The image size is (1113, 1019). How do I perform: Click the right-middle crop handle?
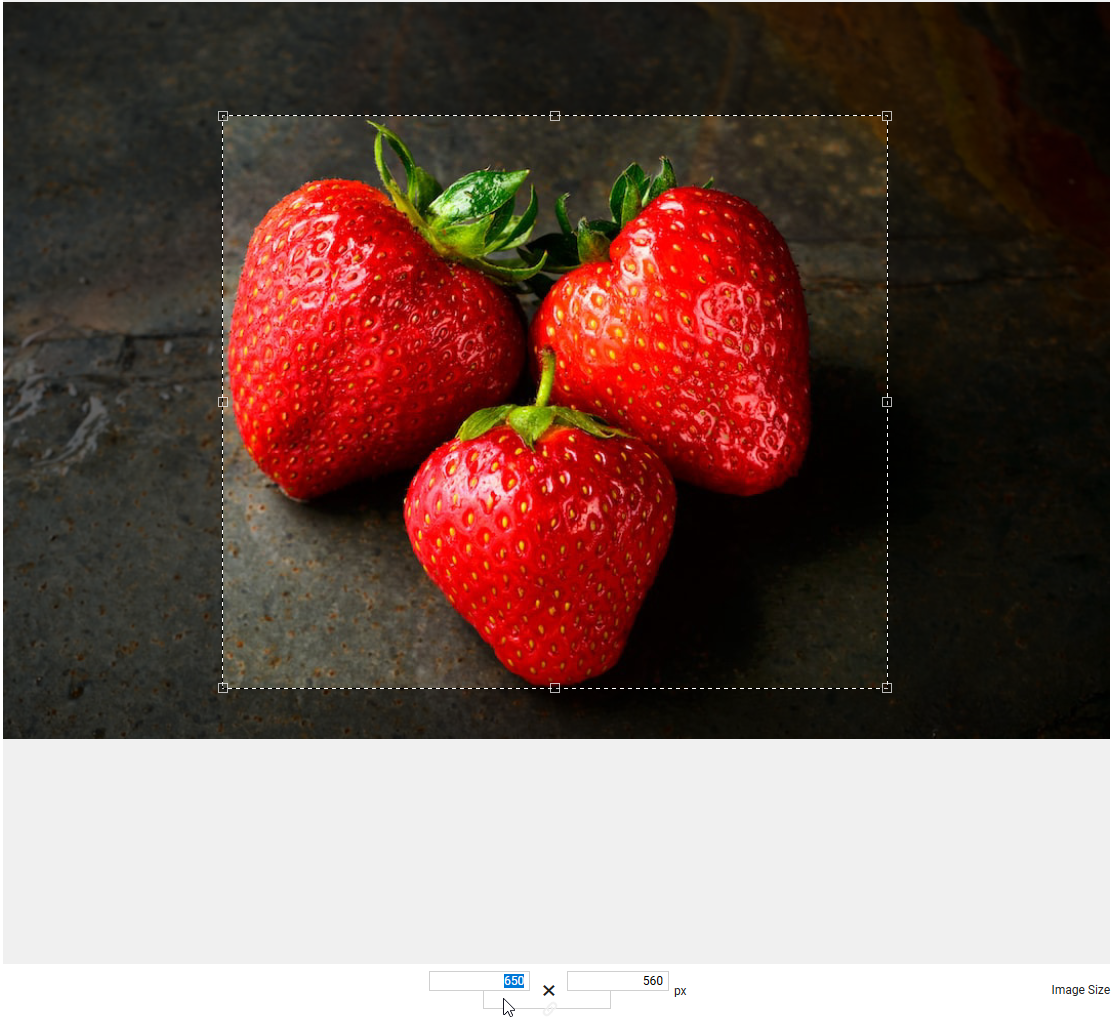(x=887, y=402)
